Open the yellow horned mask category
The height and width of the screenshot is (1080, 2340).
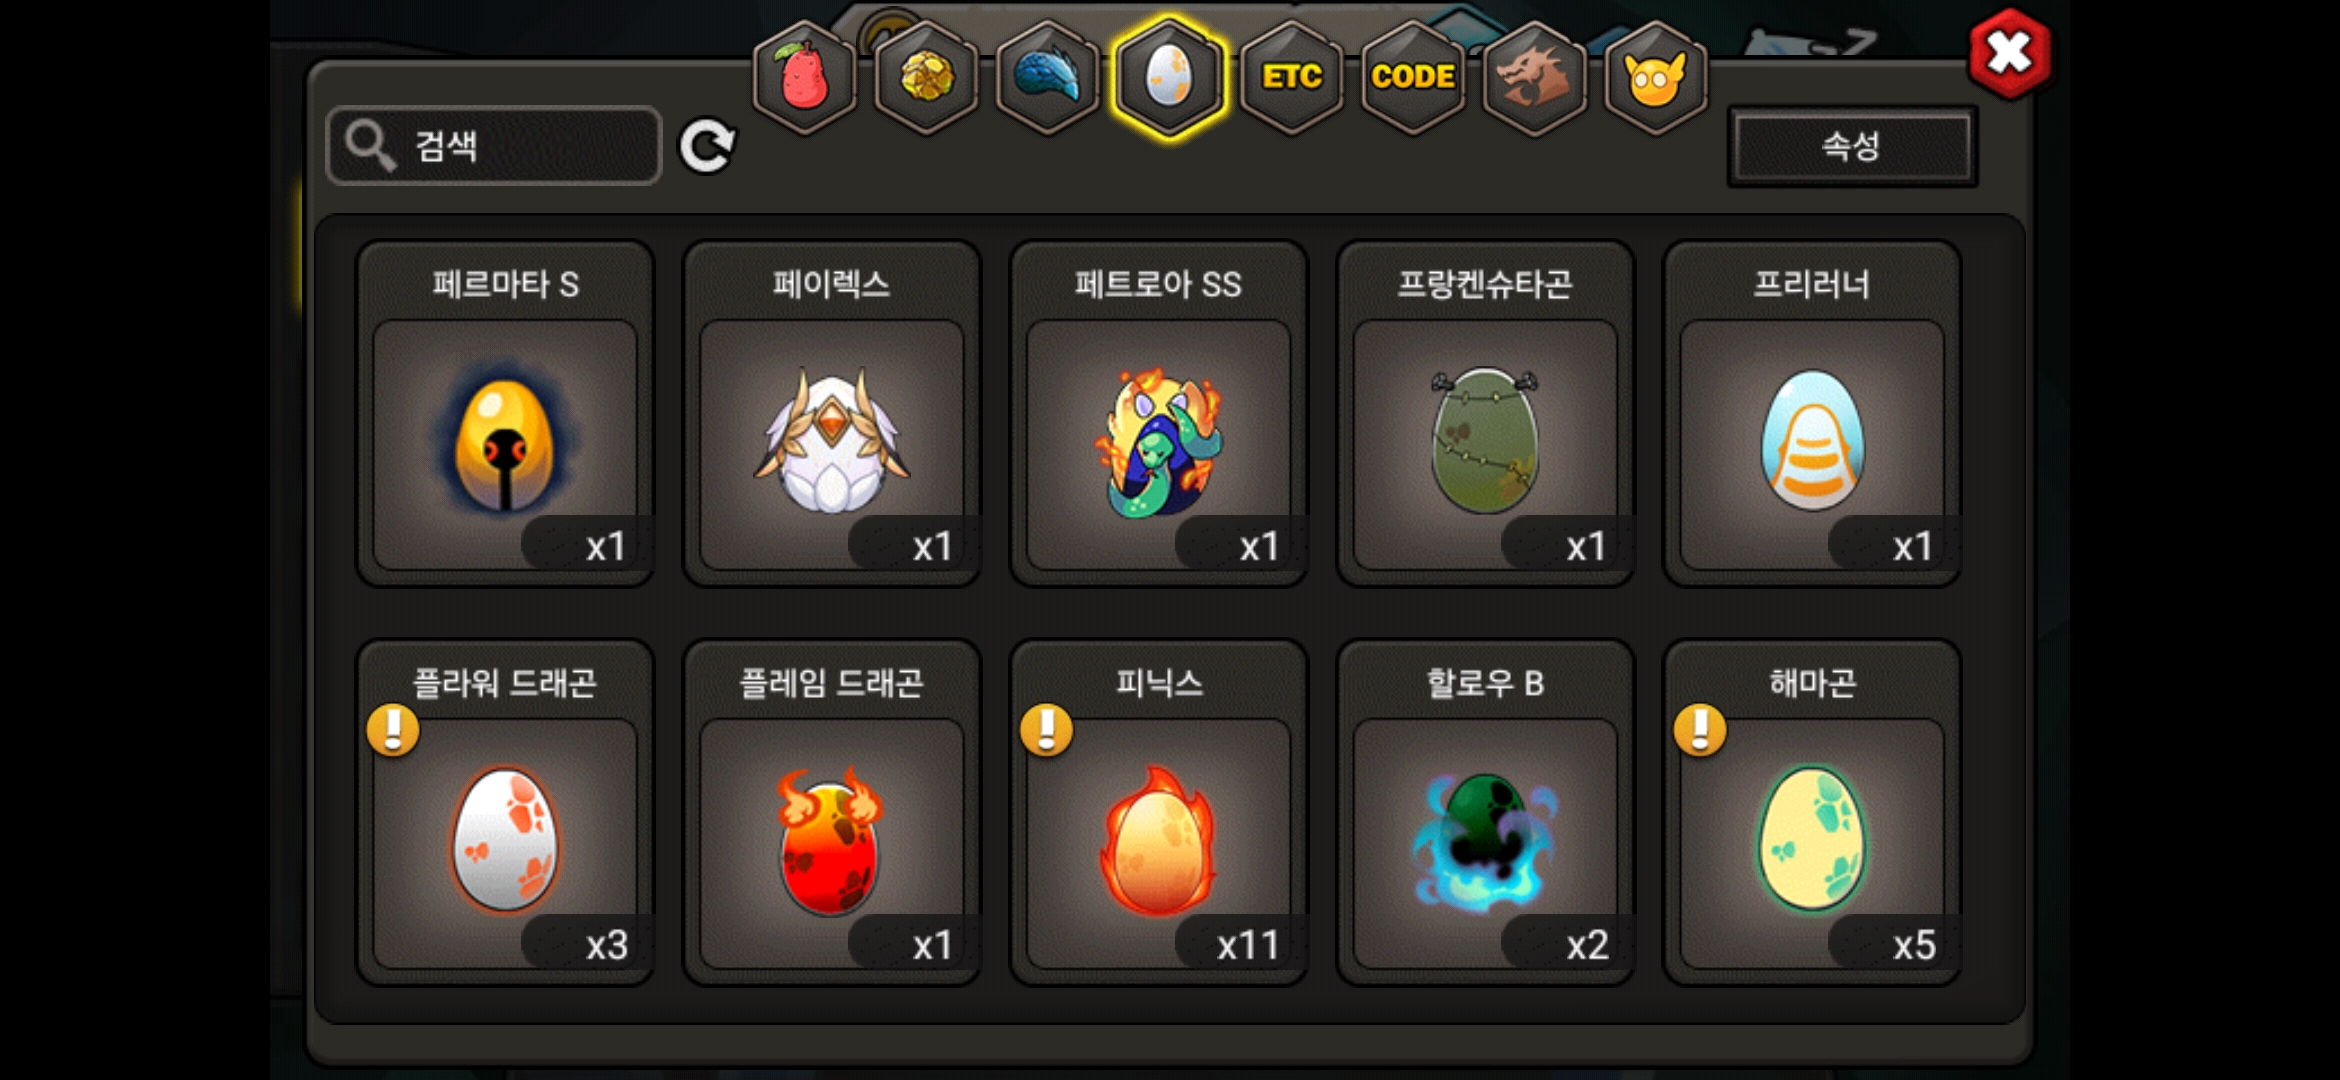[1655, 77]
